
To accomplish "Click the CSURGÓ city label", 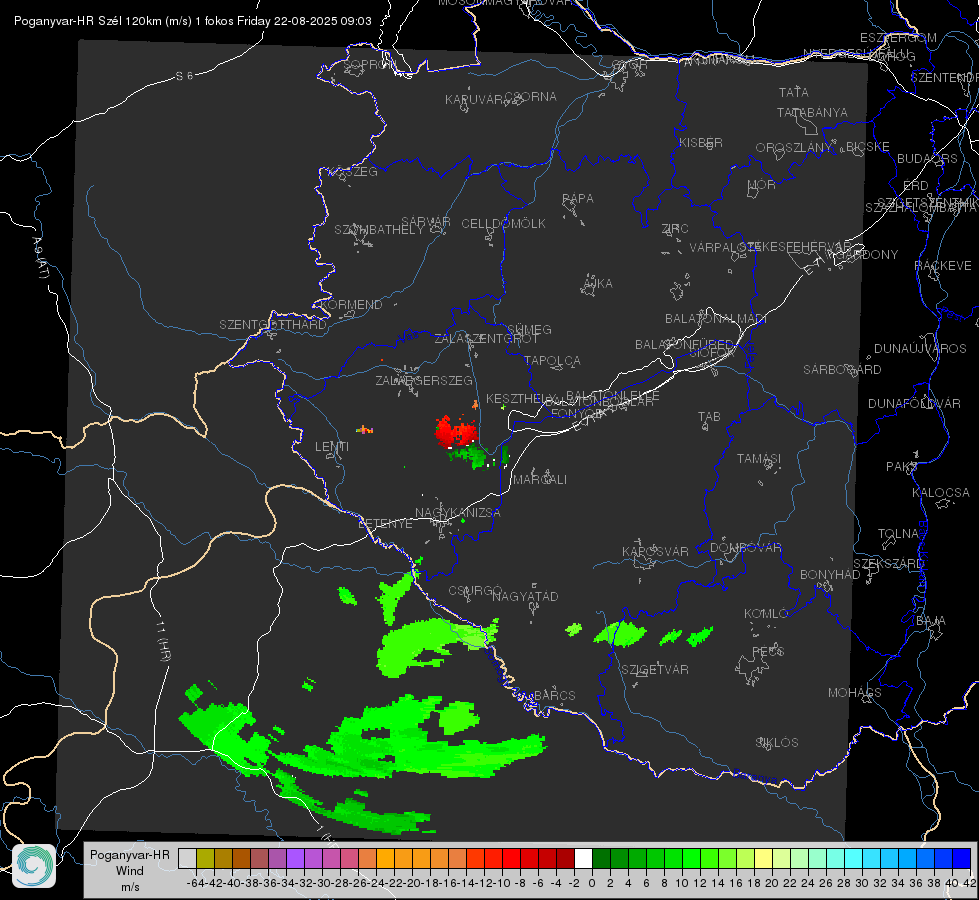I will (475, 591).
